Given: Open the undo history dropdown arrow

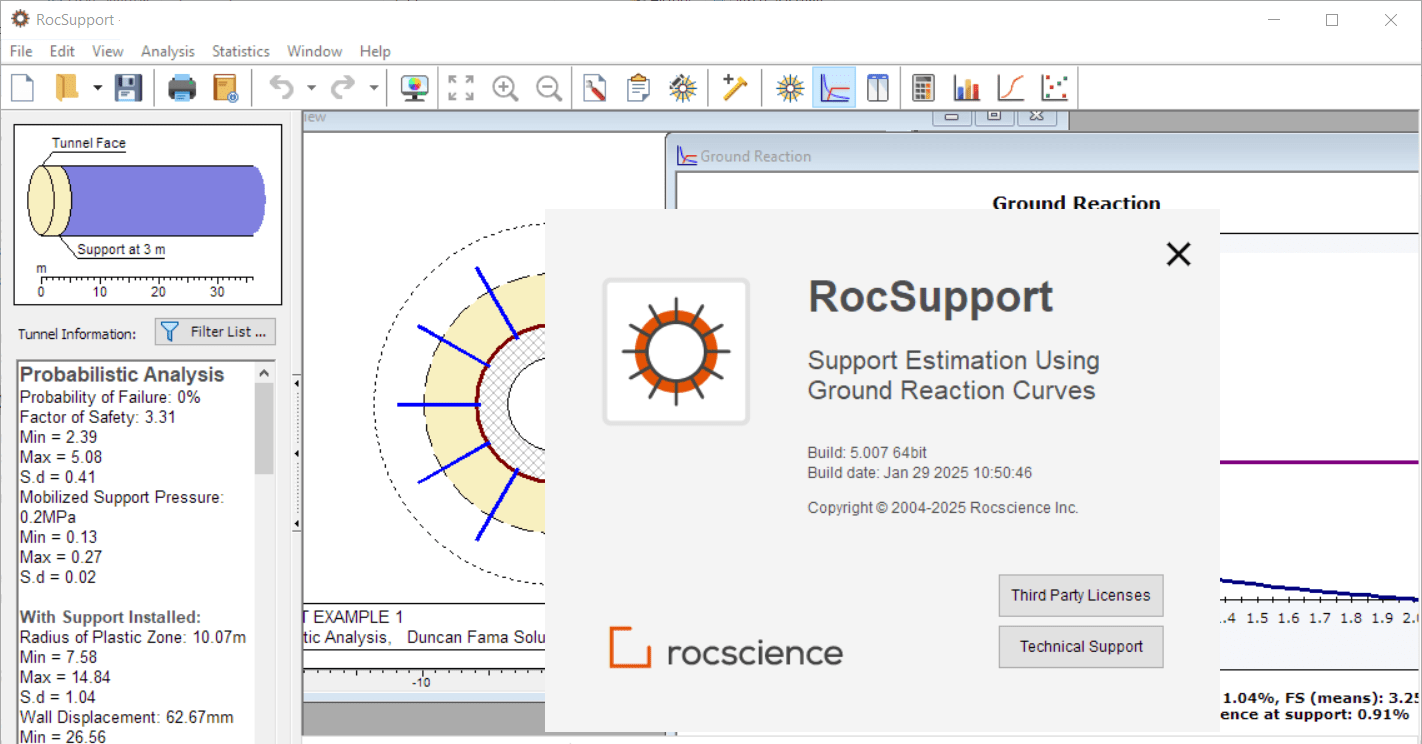Looking at the screenshot, I should pos(311,88).
